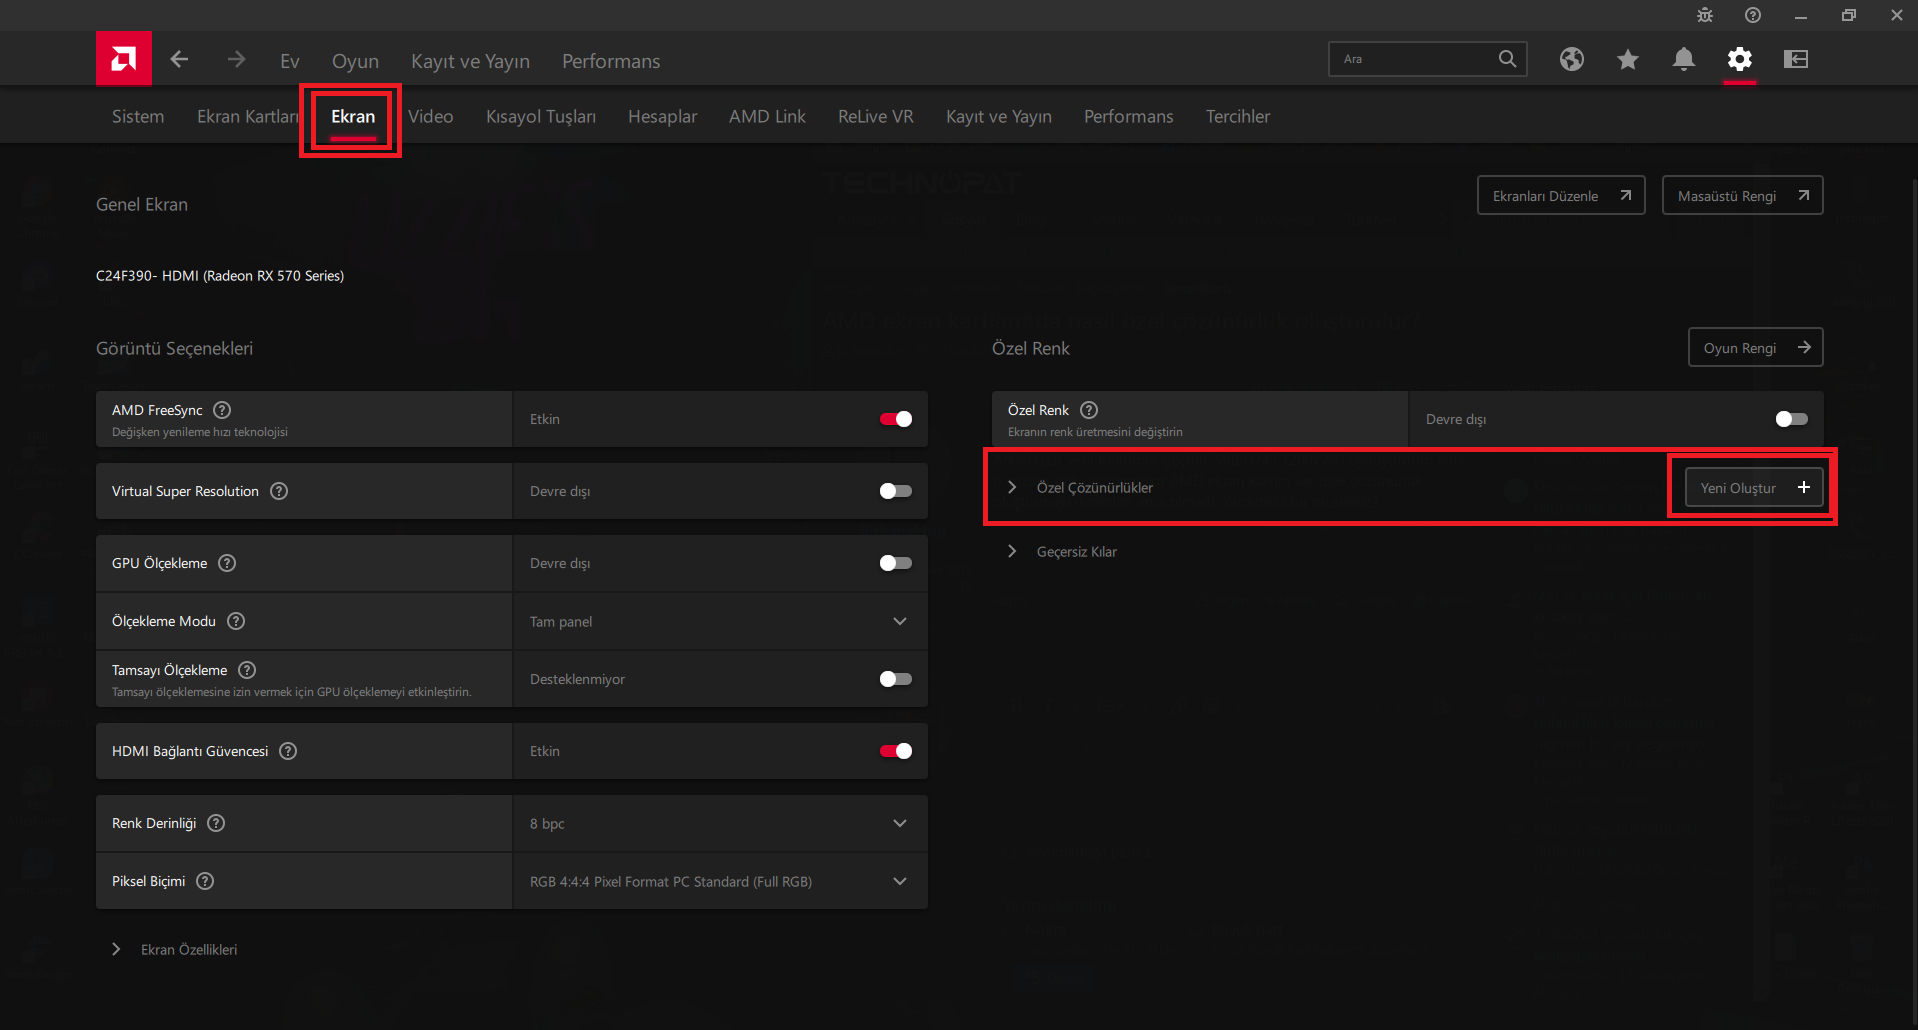
Task: Click the AMD logo home icon
Action: click(124, 59)
